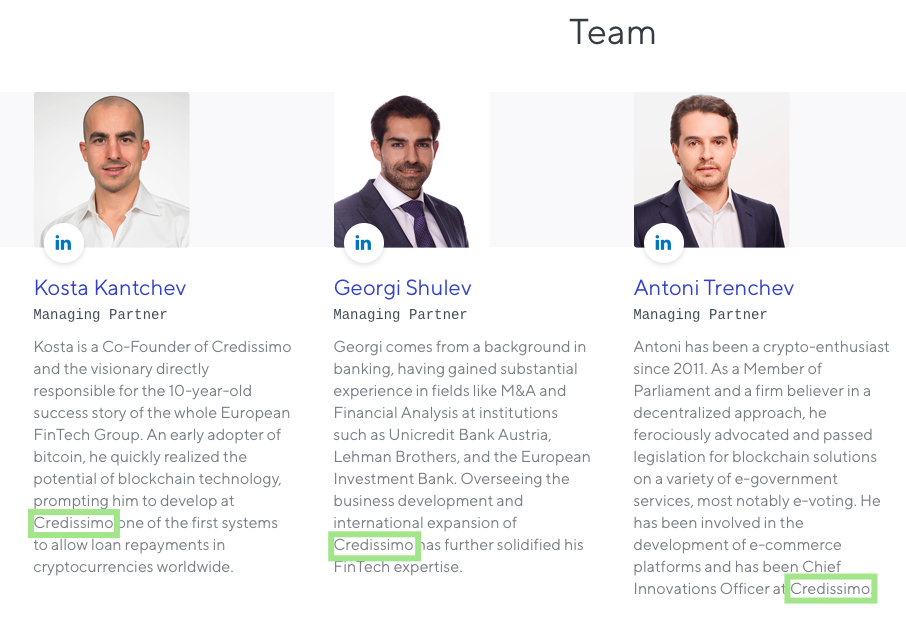Open Antoni Trenchev's LinkedIn icon
The width and height of the screenshot is (906, 624).
pos(663,243)
